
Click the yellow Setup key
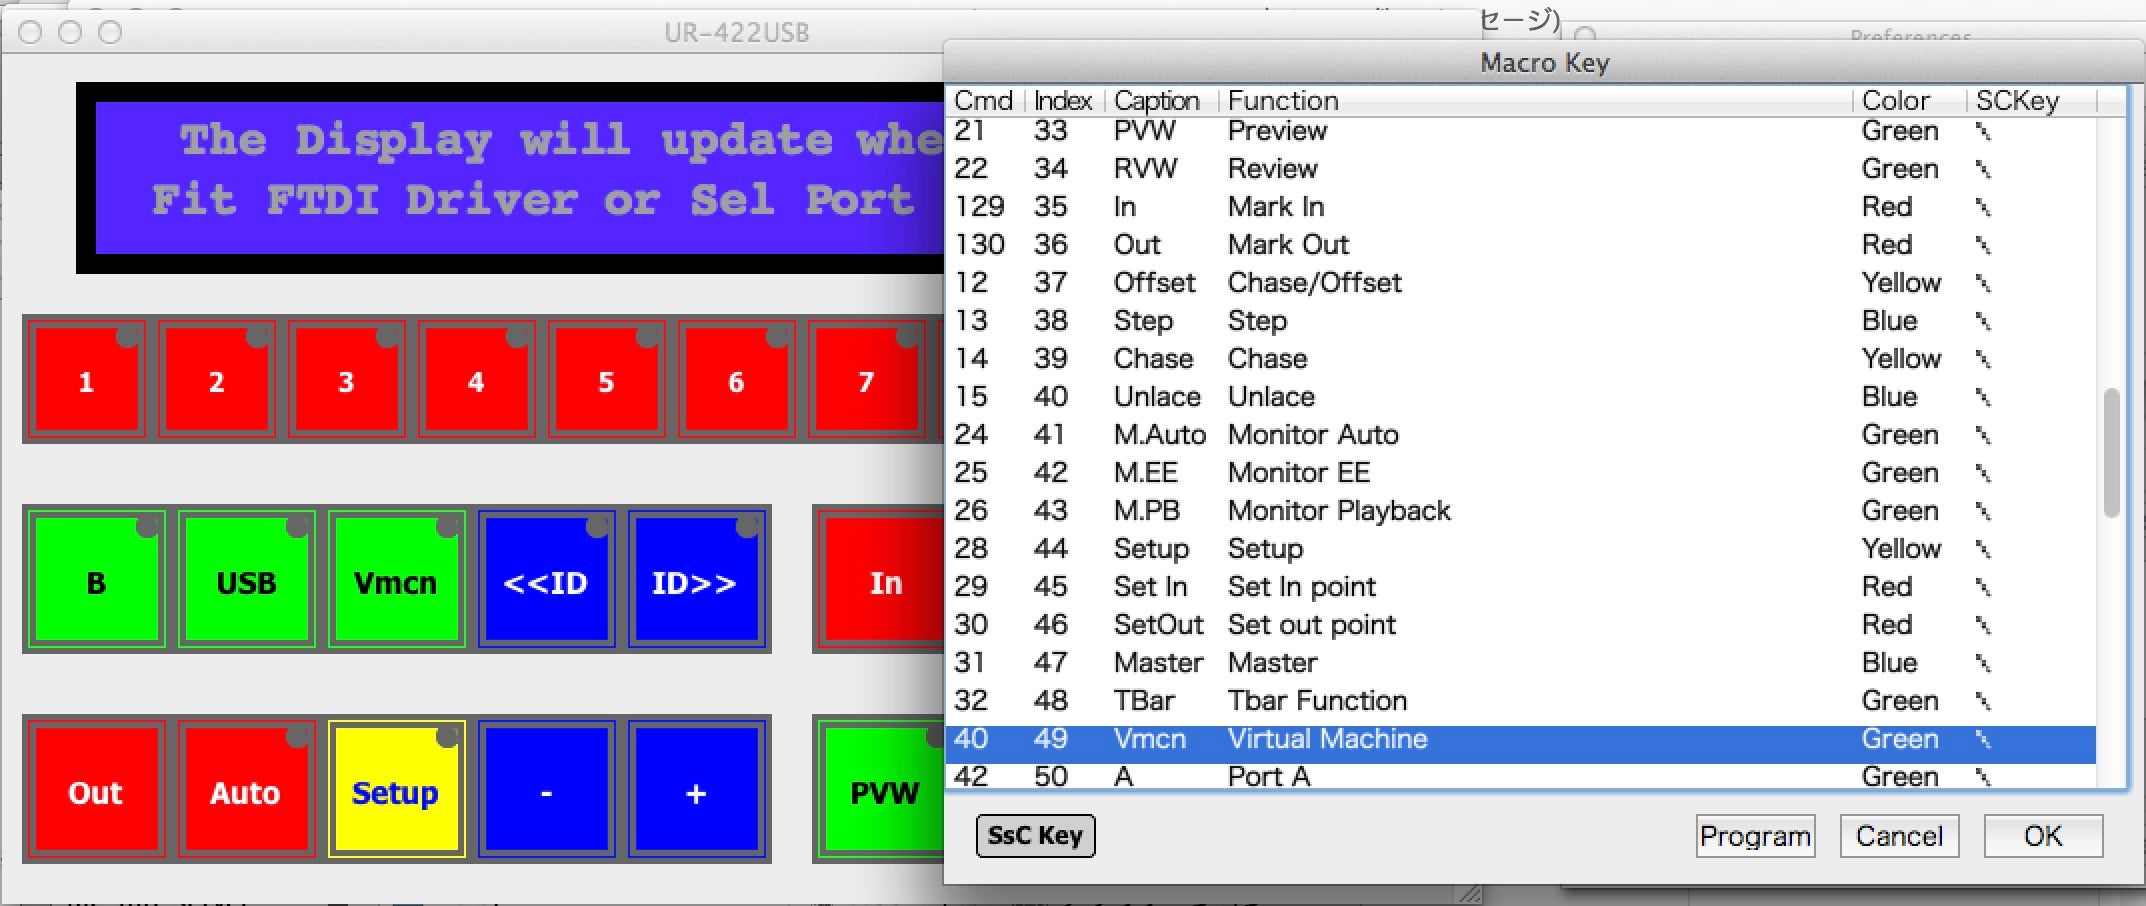[396, 790]
